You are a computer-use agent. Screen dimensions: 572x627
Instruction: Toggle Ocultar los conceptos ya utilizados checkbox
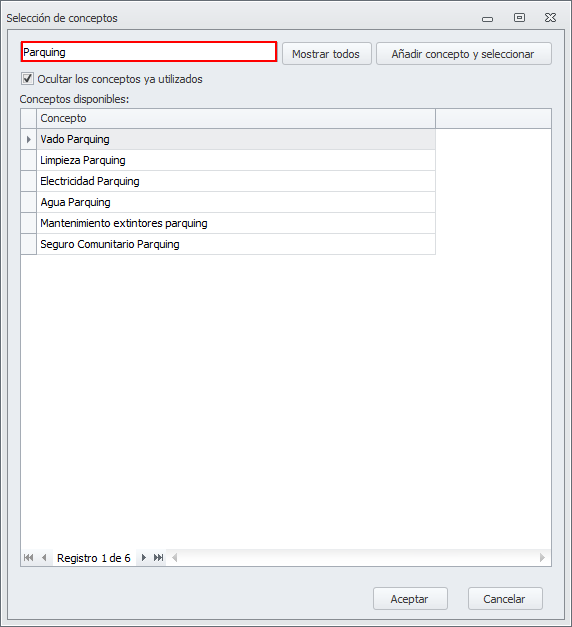click(27, 79)
